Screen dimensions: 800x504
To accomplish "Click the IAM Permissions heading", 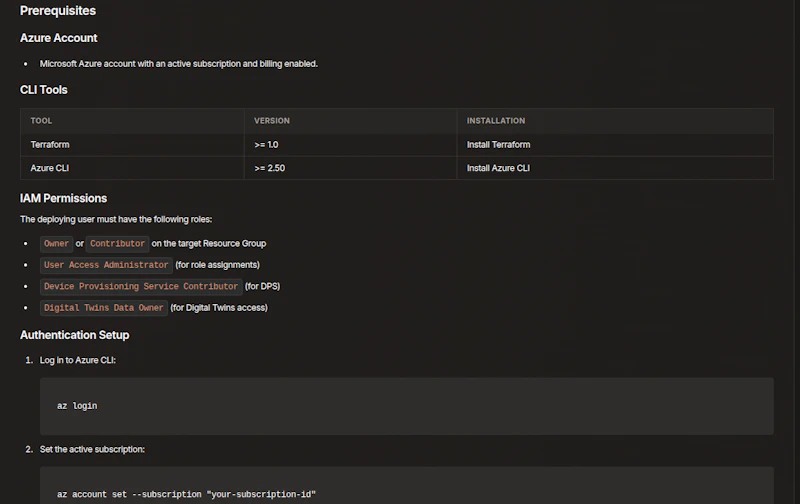I will pyautogui.click(x=63, y=198).
